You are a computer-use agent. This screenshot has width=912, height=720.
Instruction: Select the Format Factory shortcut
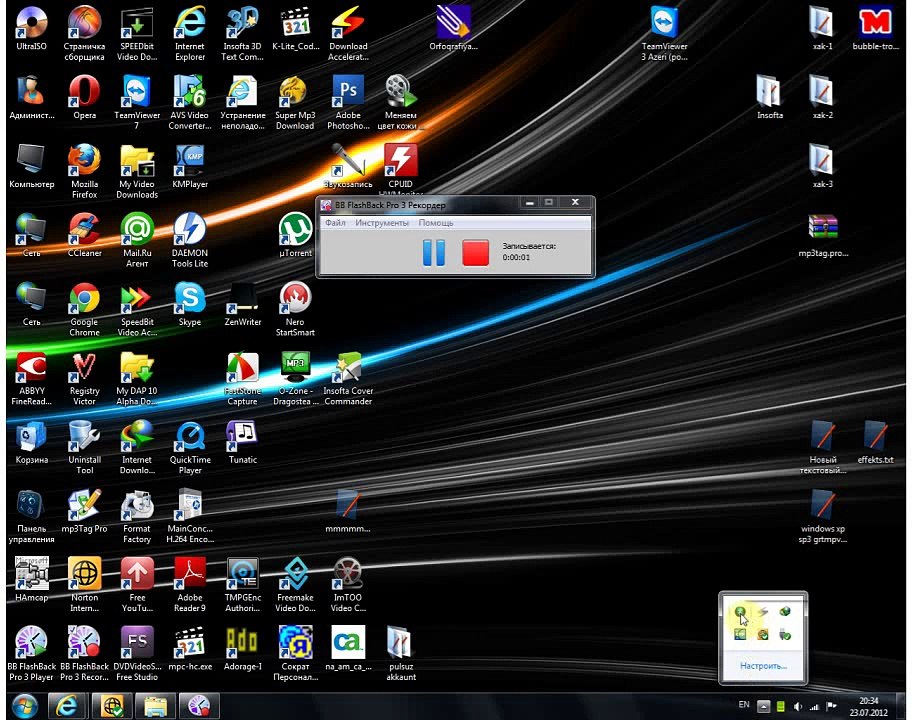click(x=137, y=516)
